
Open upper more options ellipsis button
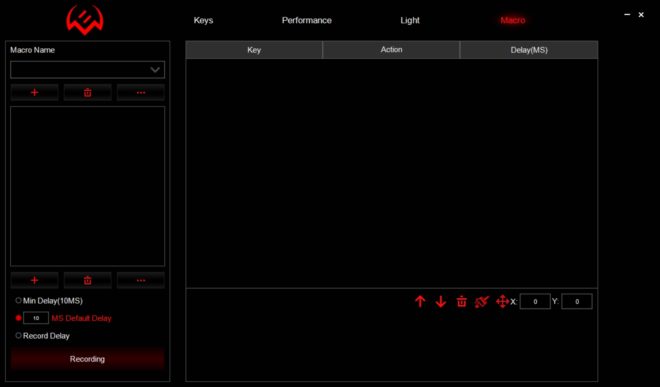[141, 92]
